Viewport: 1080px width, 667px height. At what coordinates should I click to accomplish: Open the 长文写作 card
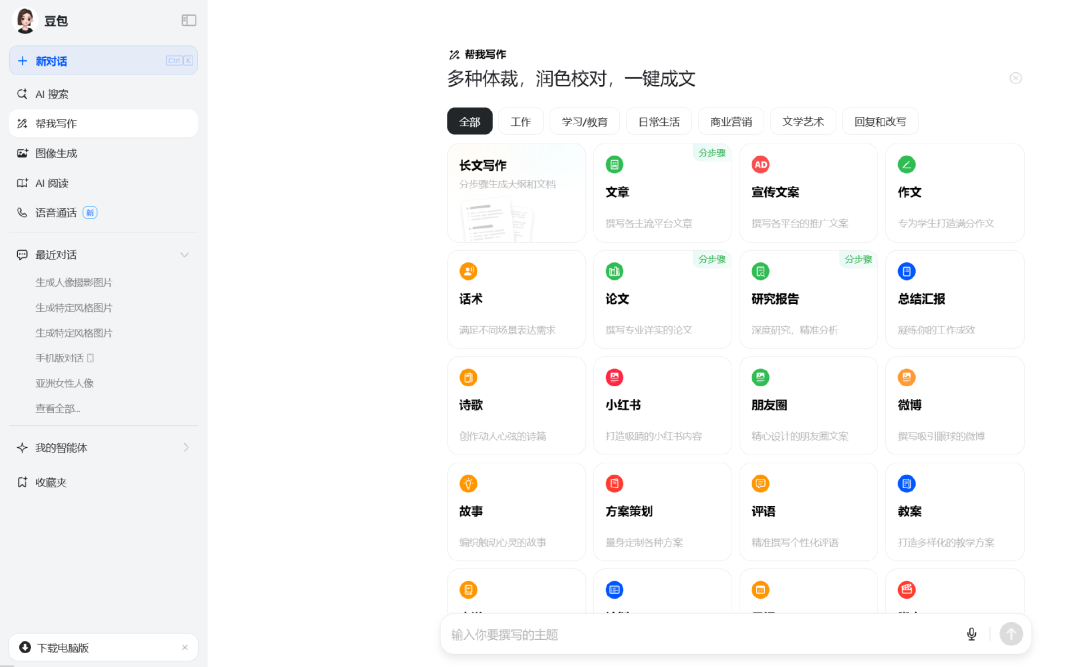coord(517,193)
